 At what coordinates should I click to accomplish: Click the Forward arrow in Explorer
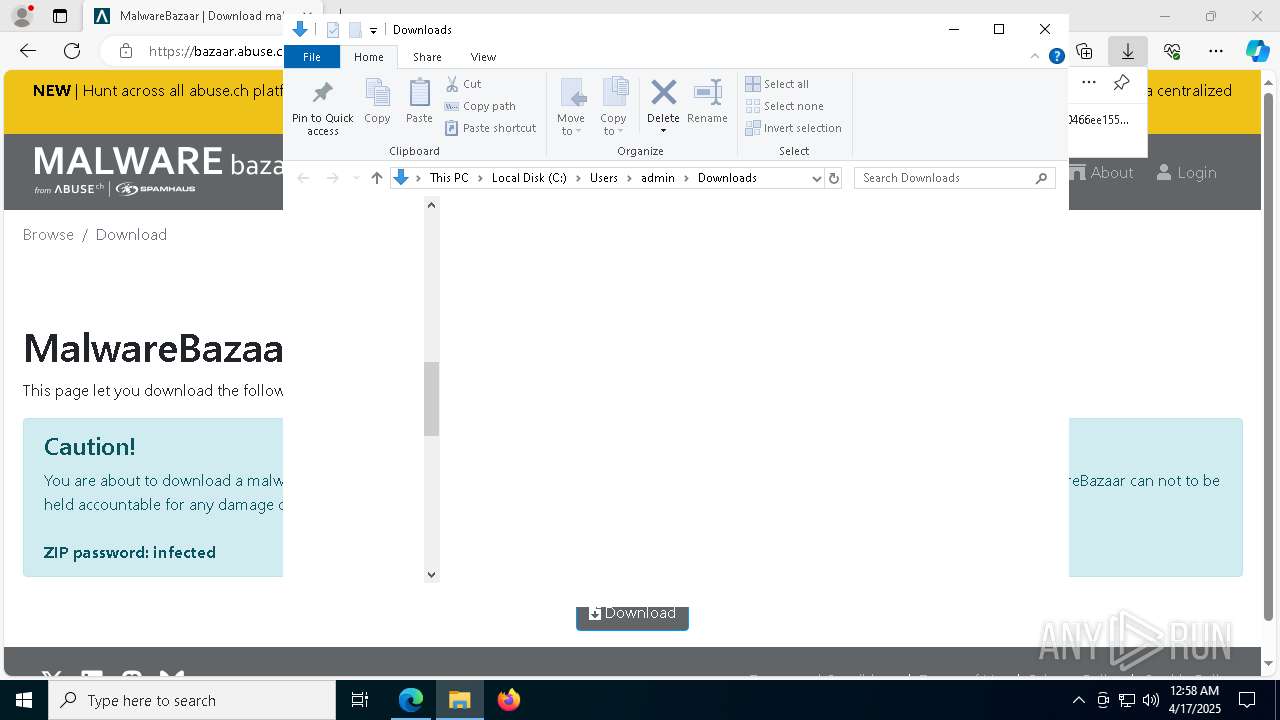(x=332, y=178)
